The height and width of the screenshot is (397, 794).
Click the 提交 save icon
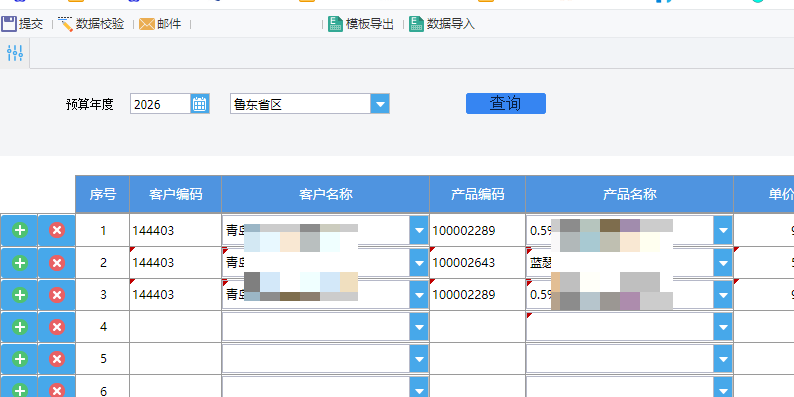9,24
